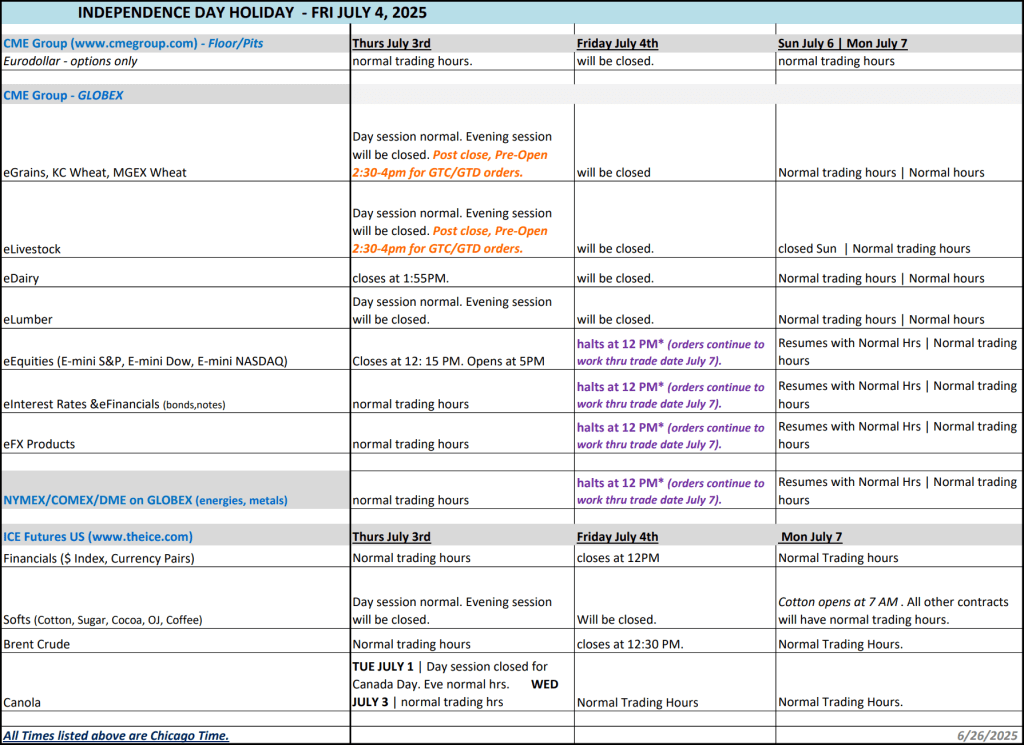Click 'Closes at 12: 15 PM. Opens at 5PM'
The height and width of the screenshot is (745, 1024).
(448, 361)
